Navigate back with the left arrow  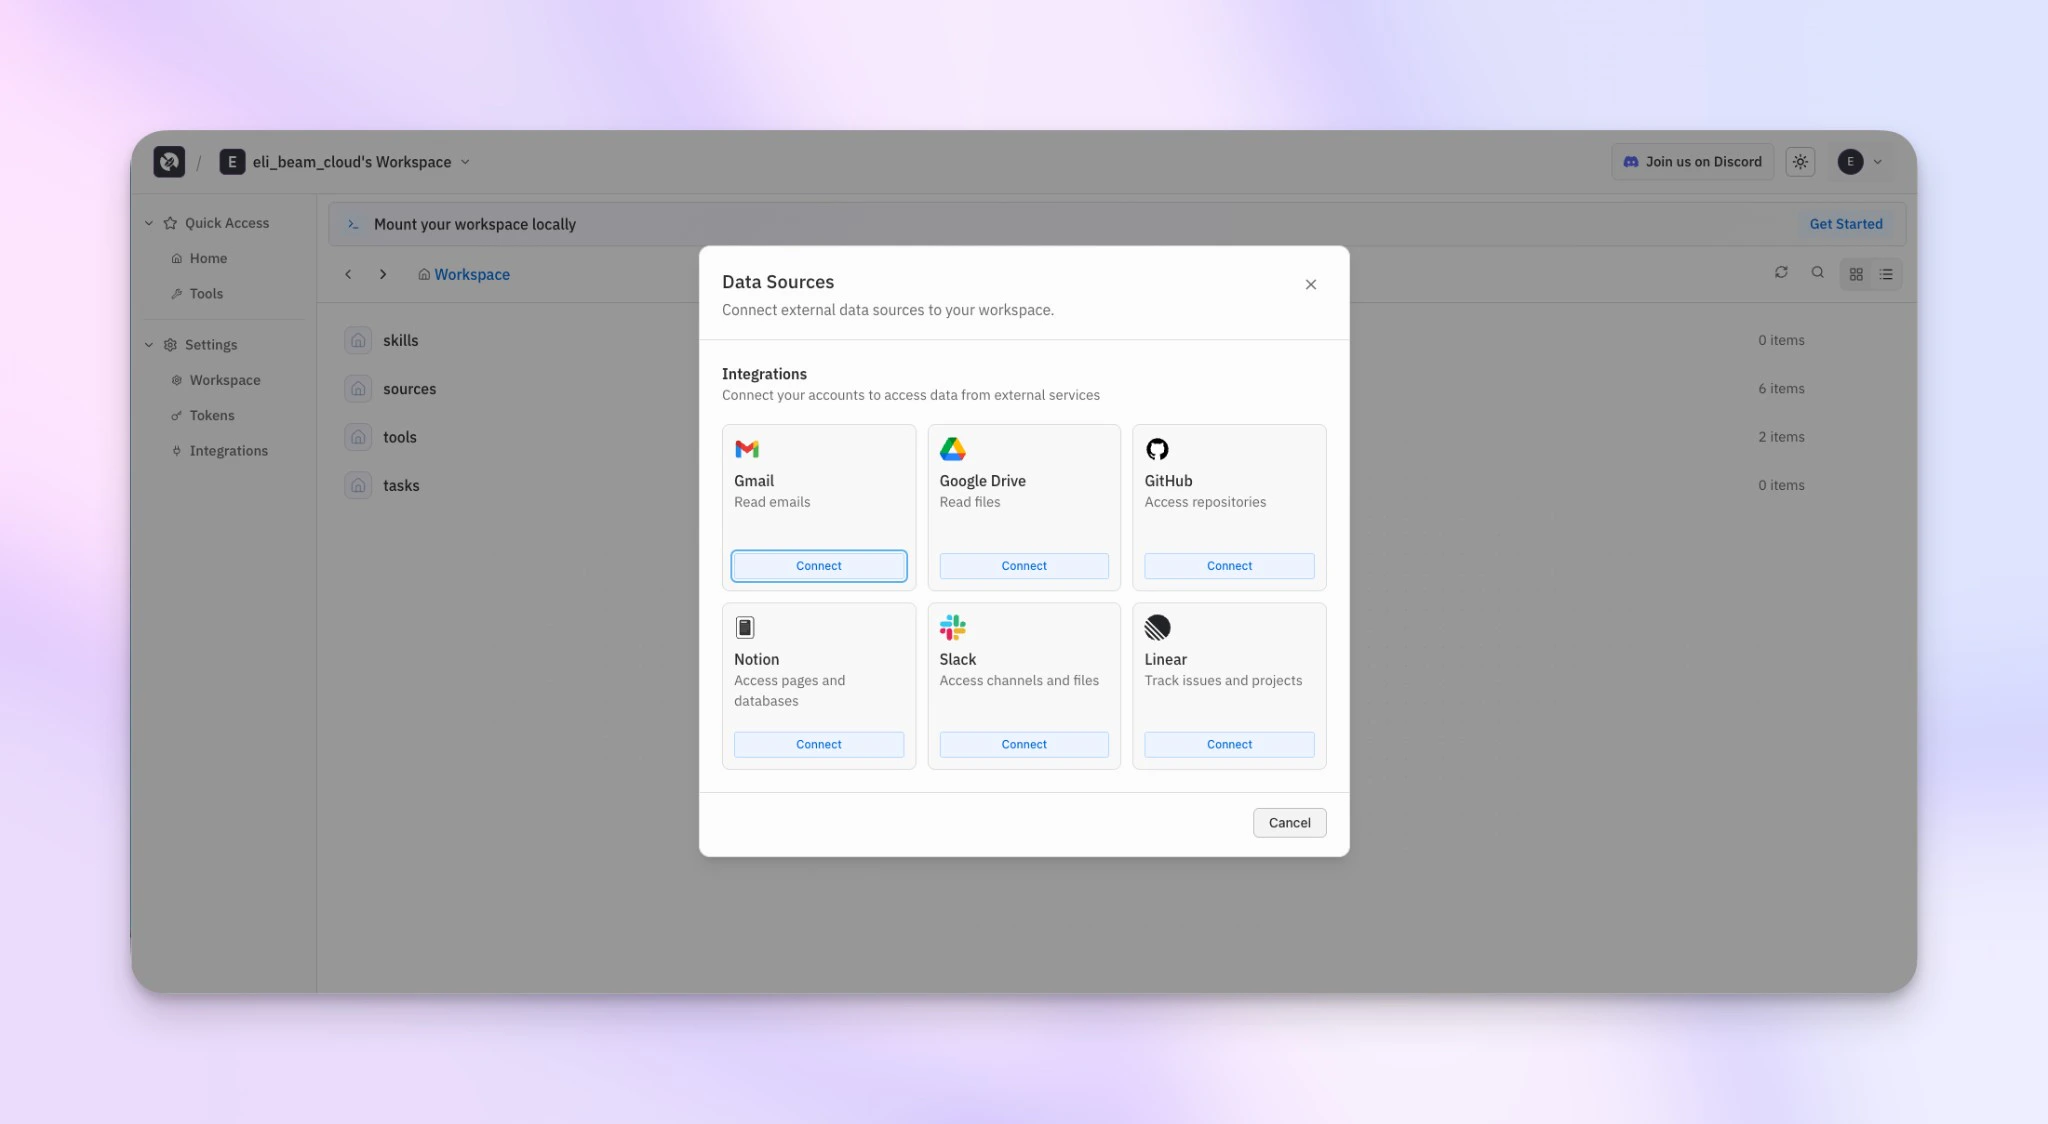[348, 274]
